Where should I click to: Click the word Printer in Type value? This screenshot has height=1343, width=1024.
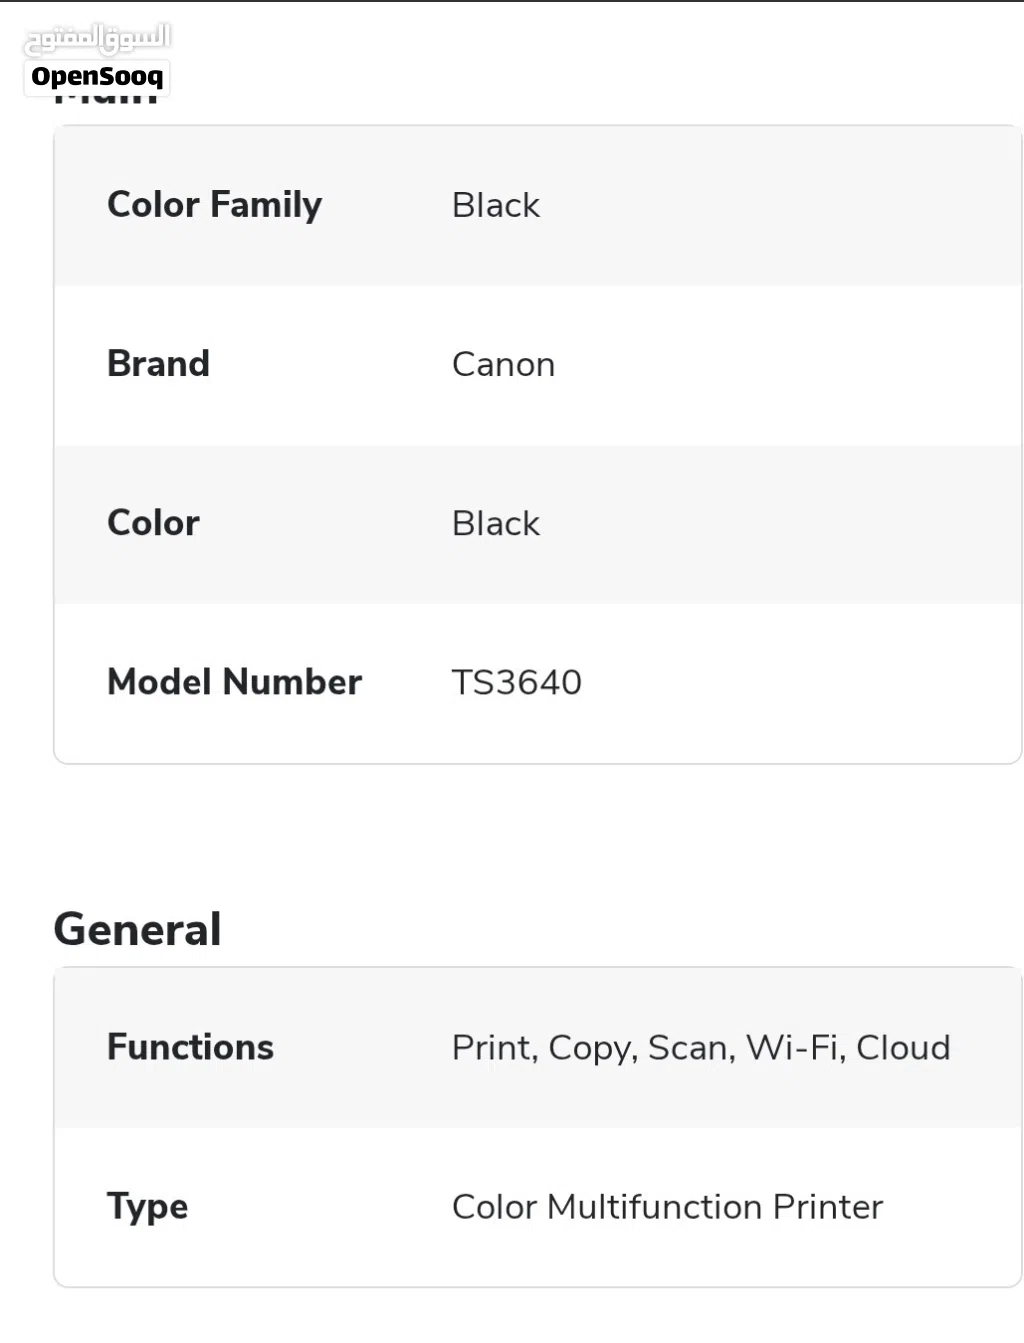tap(828, 1207)
